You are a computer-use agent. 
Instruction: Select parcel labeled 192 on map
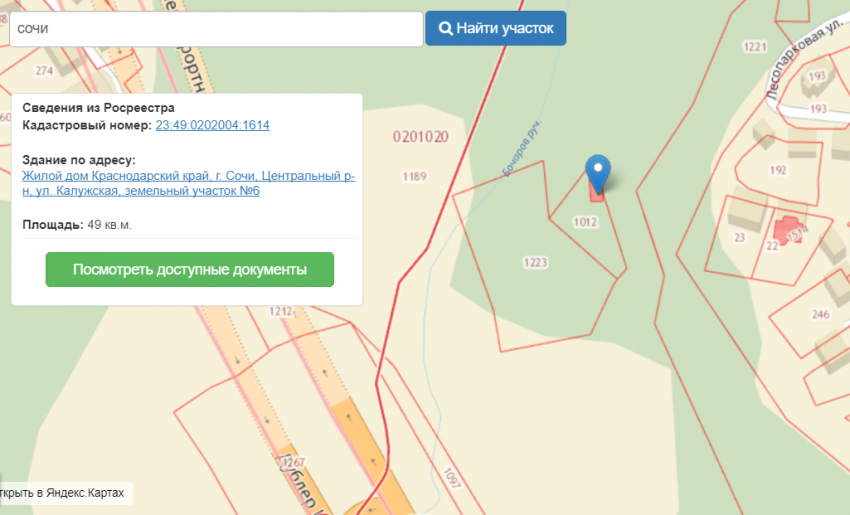click(778, 170)
